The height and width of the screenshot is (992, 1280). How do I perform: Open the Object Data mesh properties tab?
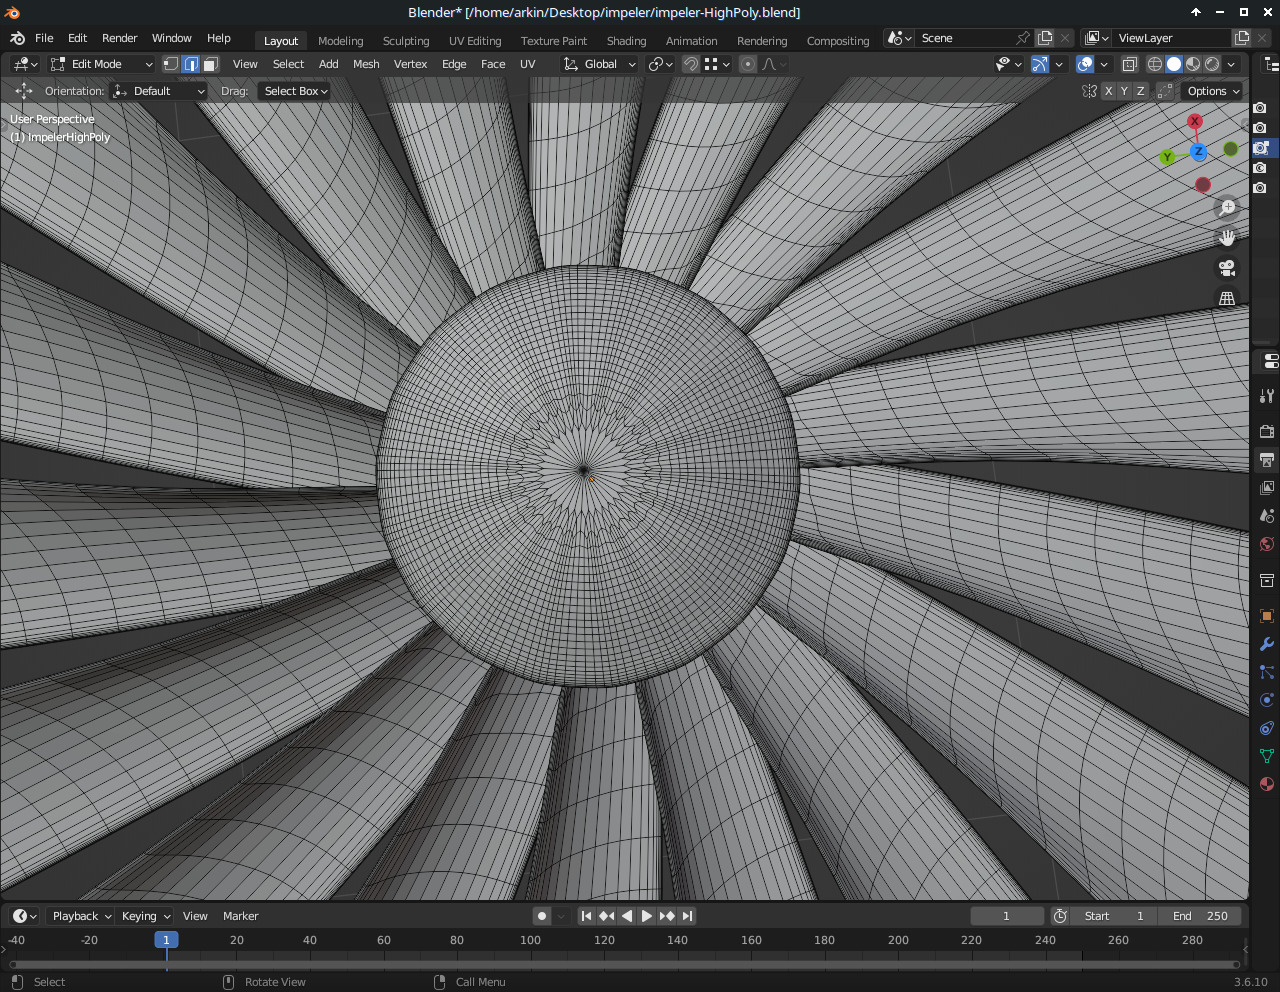(1267, 756)
